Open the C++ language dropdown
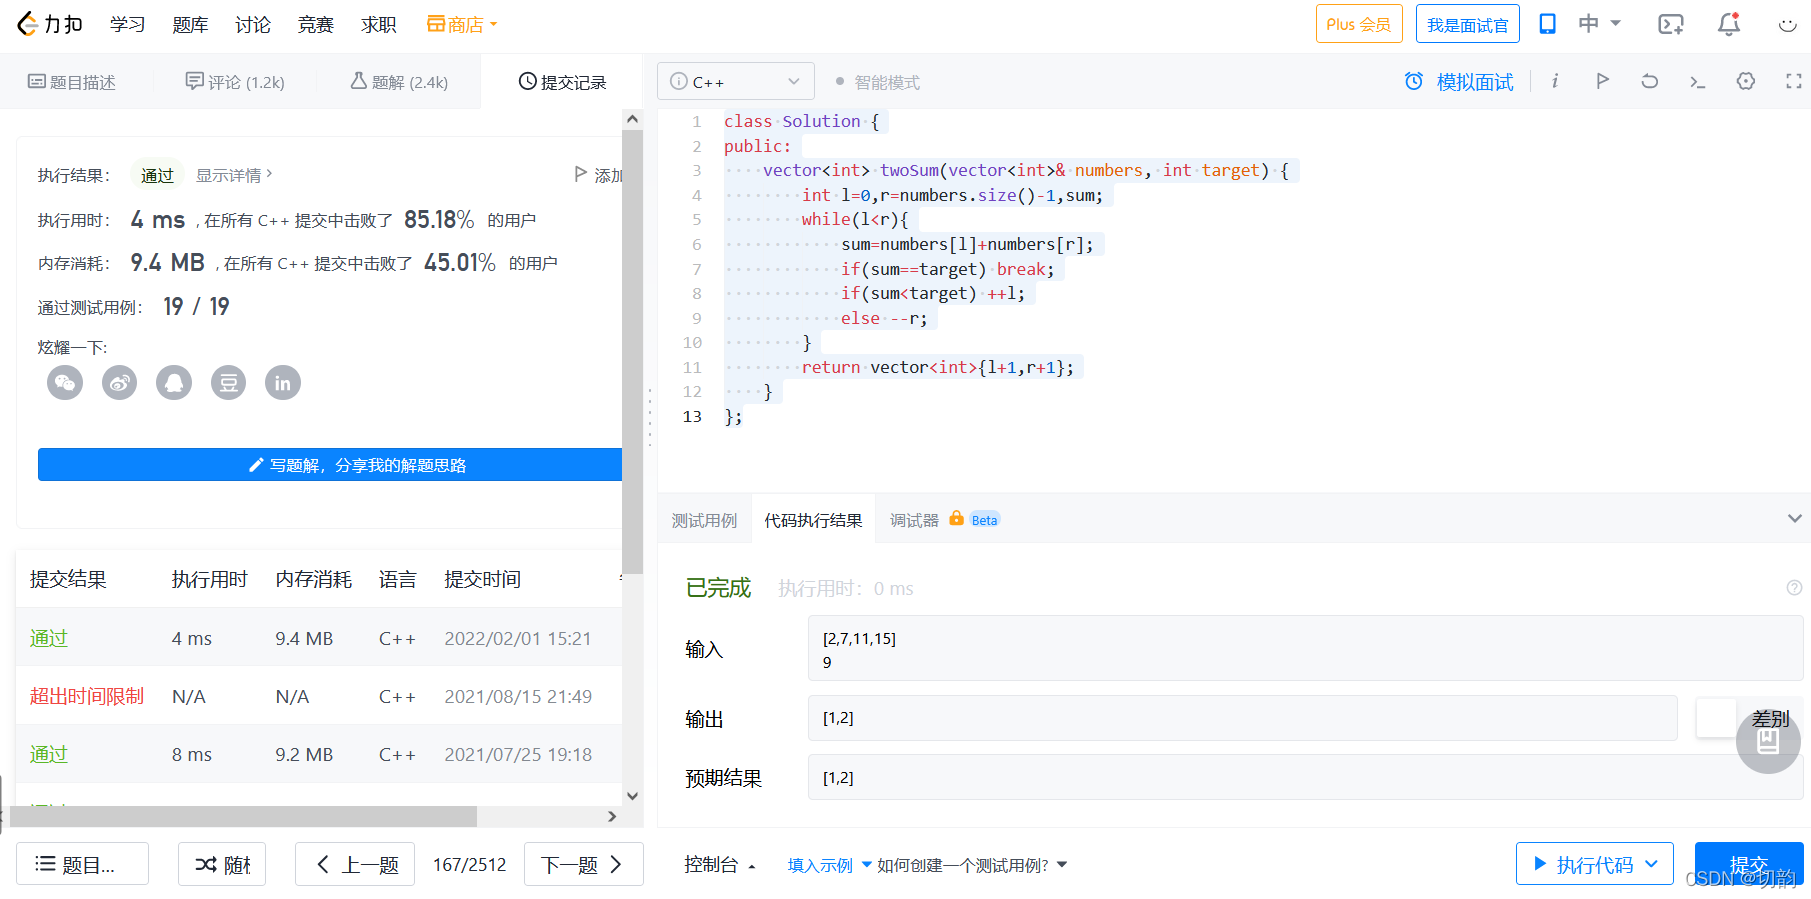 tap(736, 81)
